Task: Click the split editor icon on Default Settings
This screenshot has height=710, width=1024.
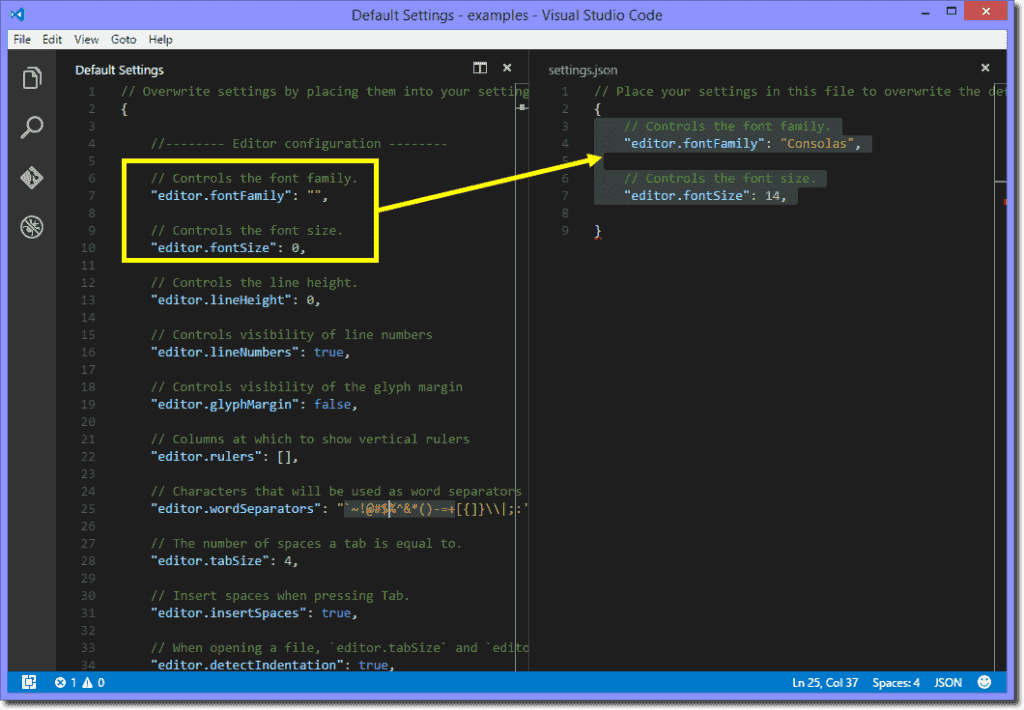Action: [x=480, y=68]
